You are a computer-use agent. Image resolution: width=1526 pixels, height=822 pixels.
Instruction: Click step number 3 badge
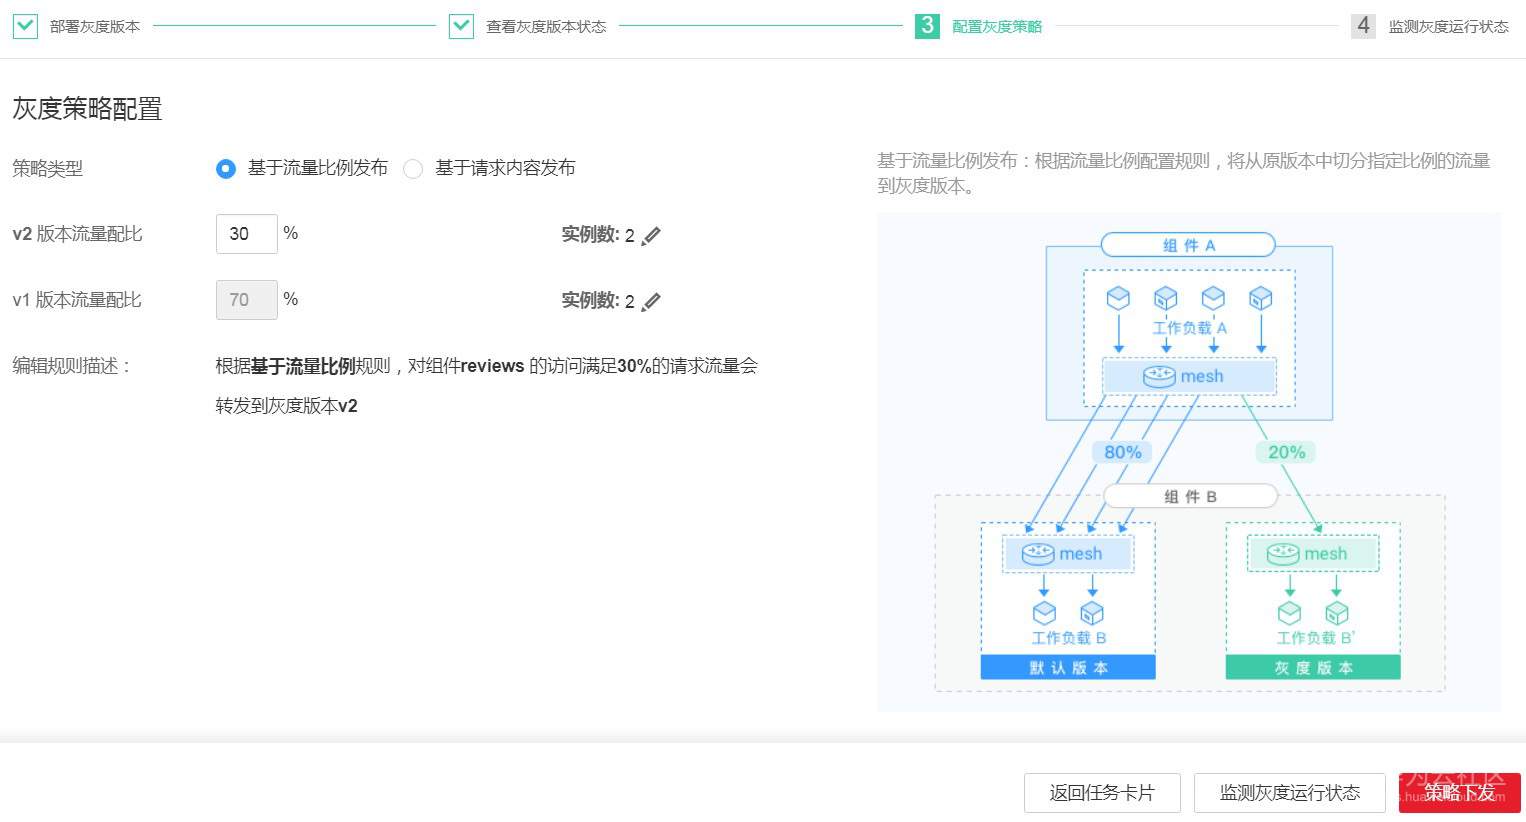coord(927,26)
